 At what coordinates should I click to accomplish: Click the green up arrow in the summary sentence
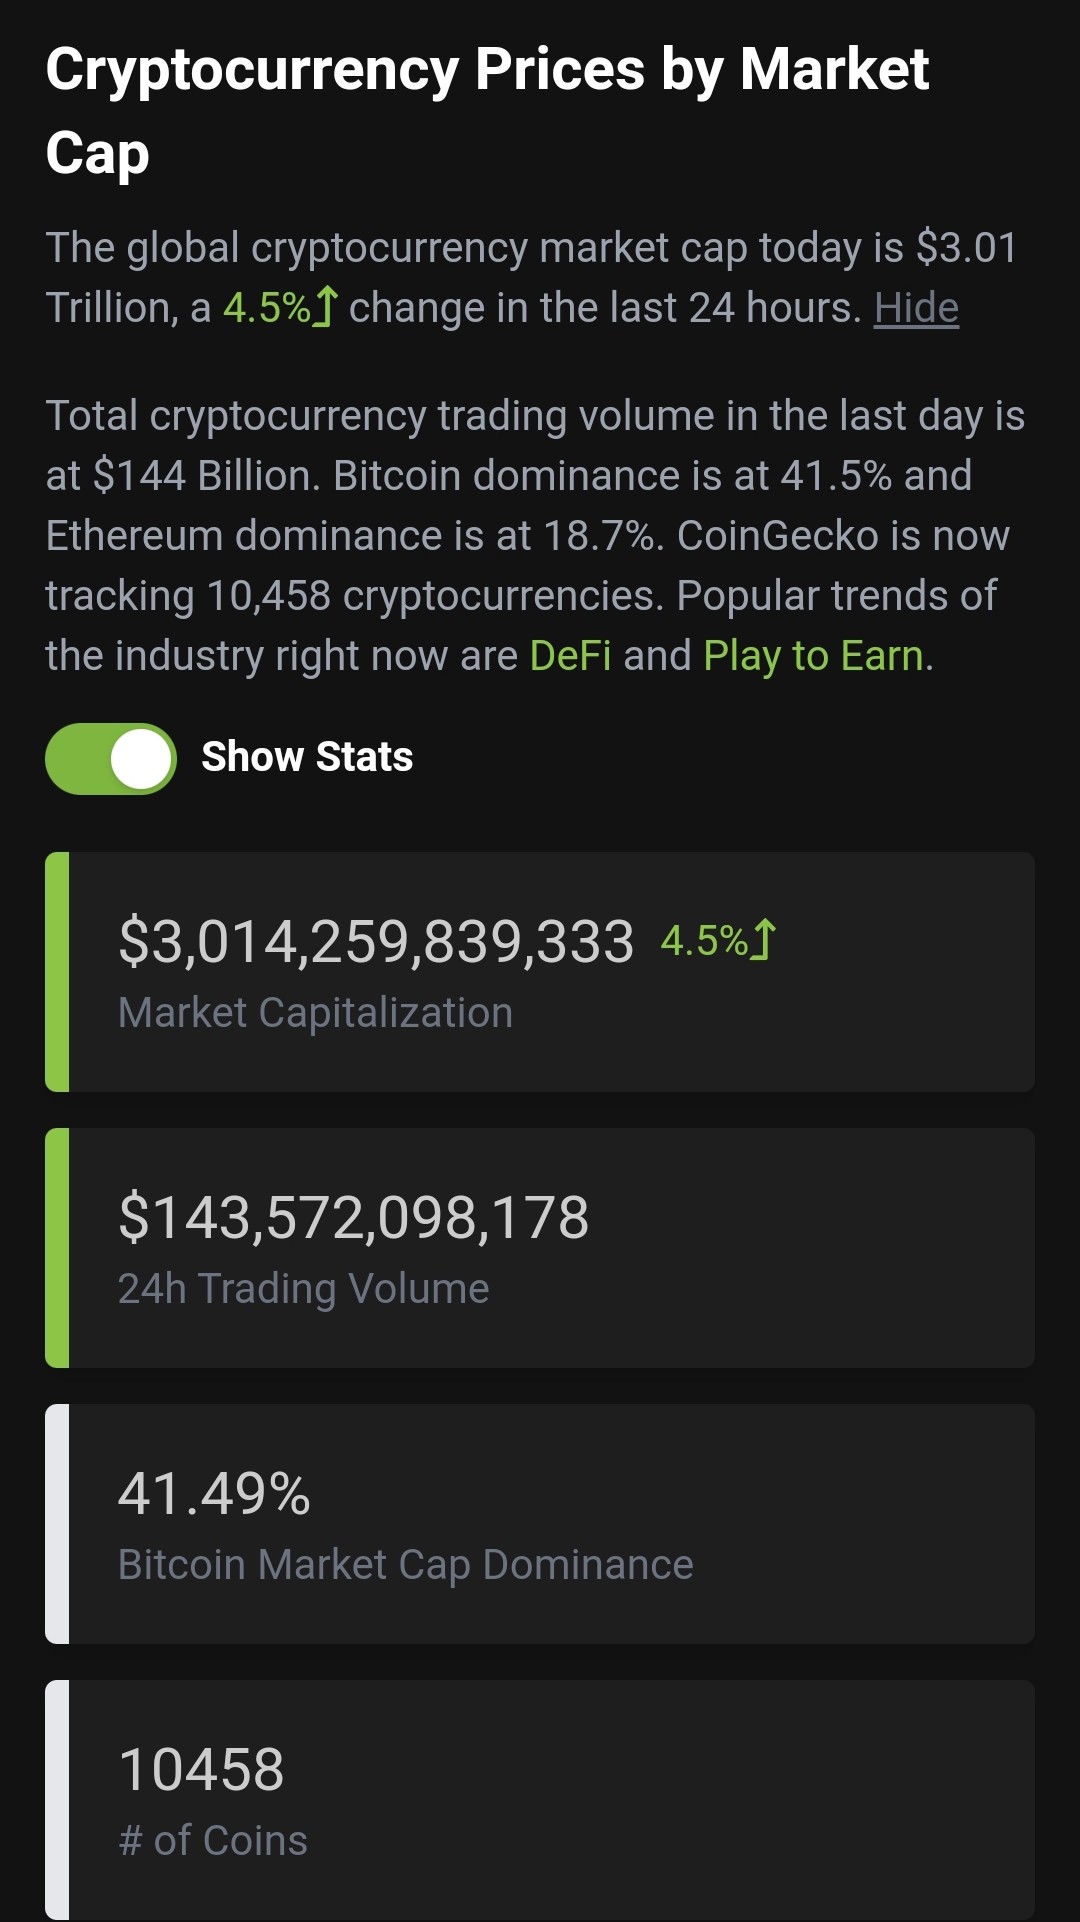click(325, 308)
